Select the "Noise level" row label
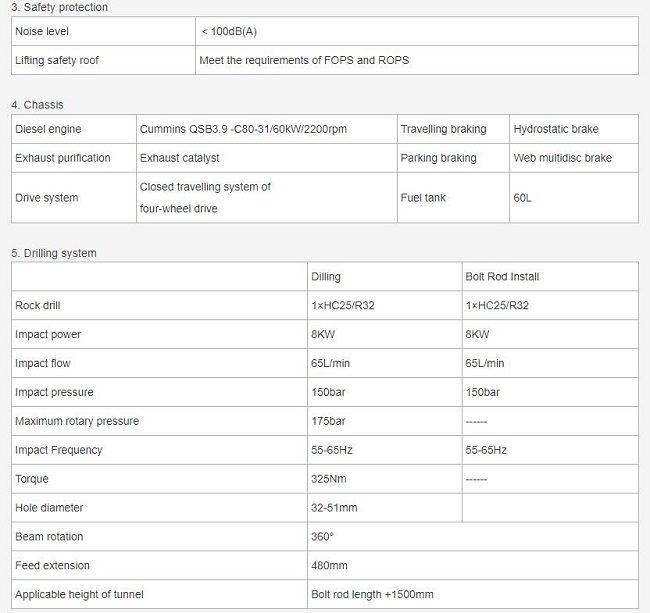This screenshot has width=650, height=613. pos(42,31)
